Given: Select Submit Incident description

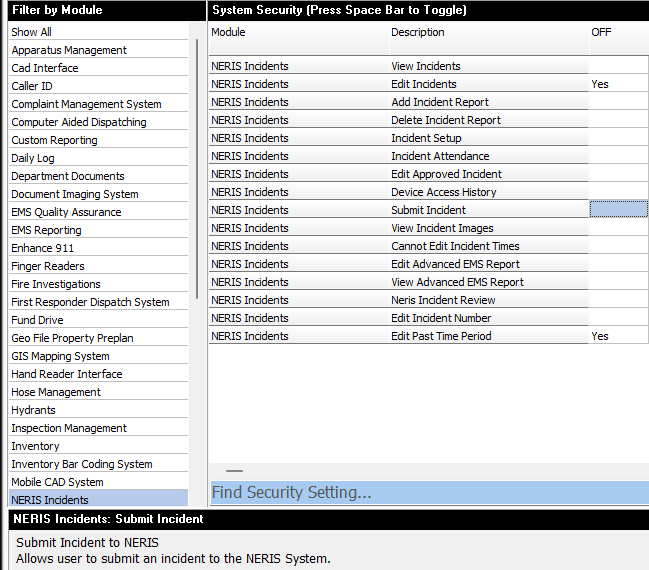Looking at the screenshot, I should coord(489,210).
